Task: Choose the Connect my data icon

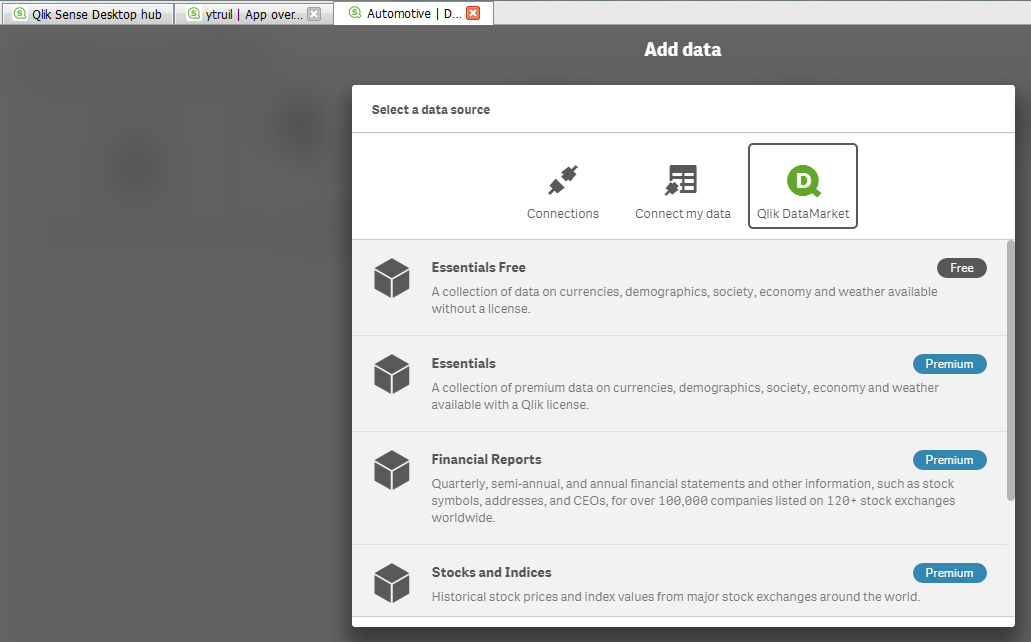Action: pos(681,180)
